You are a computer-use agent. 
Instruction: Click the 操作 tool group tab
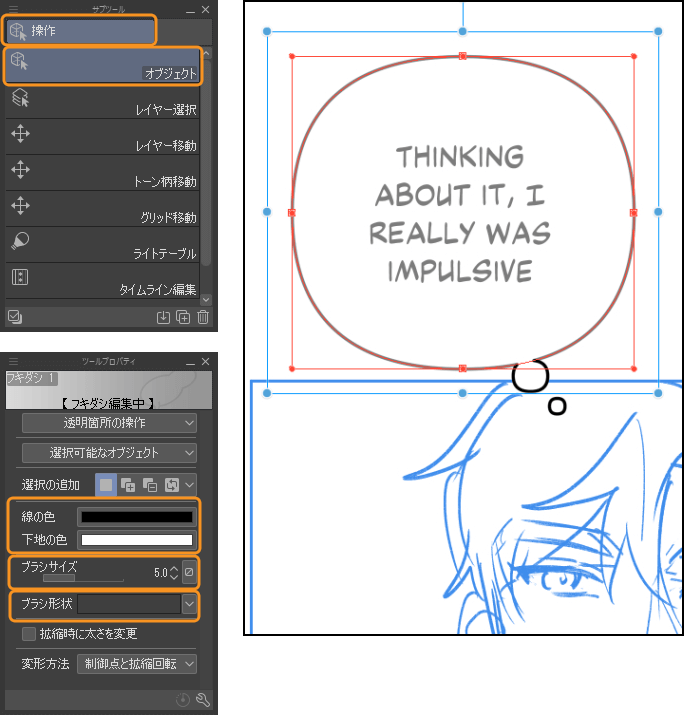(x=80, y=30)
